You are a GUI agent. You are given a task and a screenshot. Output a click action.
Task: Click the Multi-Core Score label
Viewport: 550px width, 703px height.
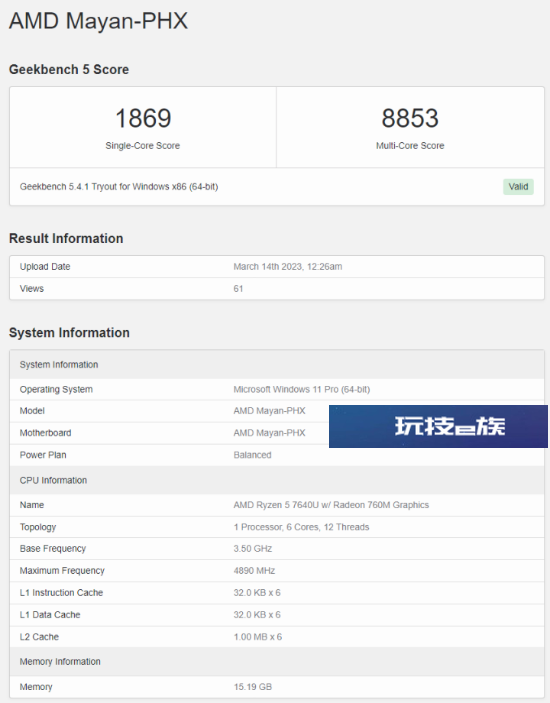click(410, 146)
